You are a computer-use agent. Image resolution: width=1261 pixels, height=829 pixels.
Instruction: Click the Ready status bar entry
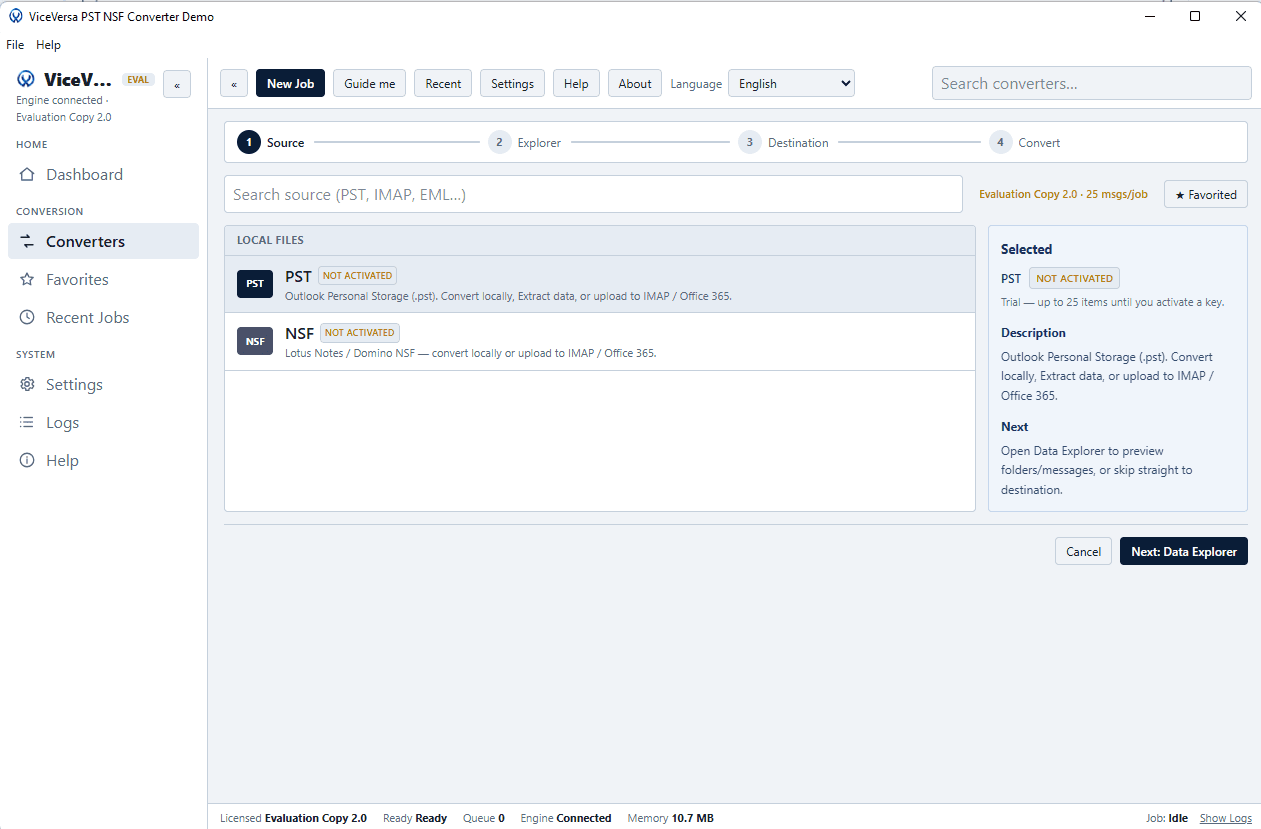coord(415,818)
